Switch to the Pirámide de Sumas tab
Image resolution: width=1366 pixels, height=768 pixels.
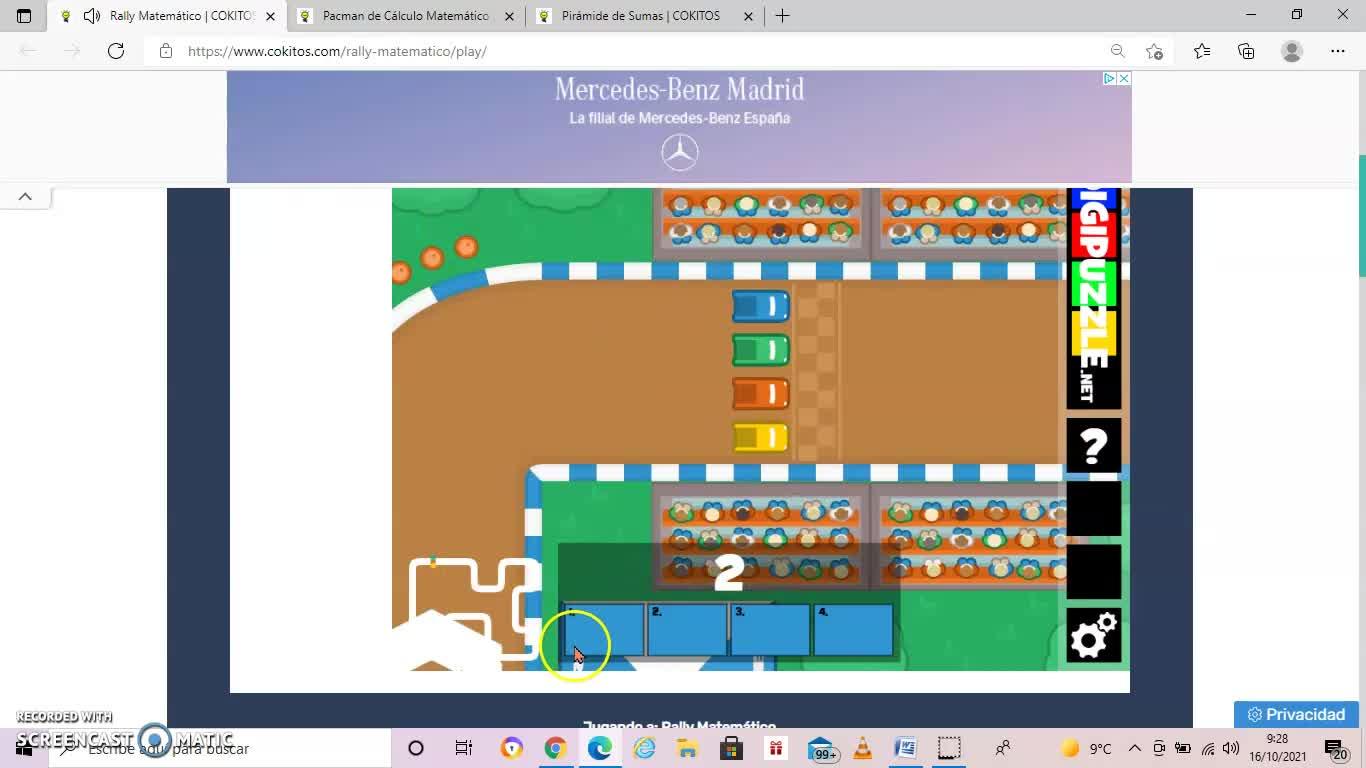tap(644, 16)
